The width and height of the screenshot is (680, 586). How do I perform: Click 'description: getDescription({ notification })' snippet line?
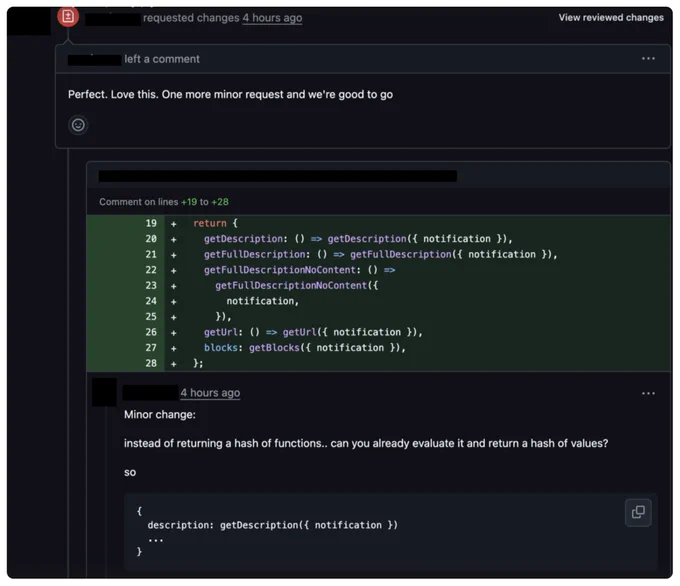[272, 525]
